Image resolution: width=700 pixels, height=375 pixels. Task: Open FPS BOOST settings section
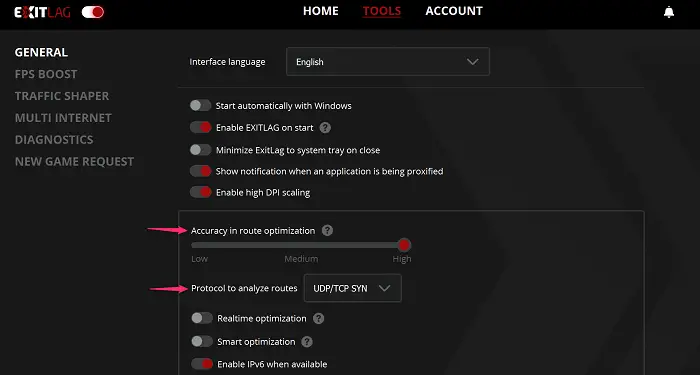click(46, 74)
